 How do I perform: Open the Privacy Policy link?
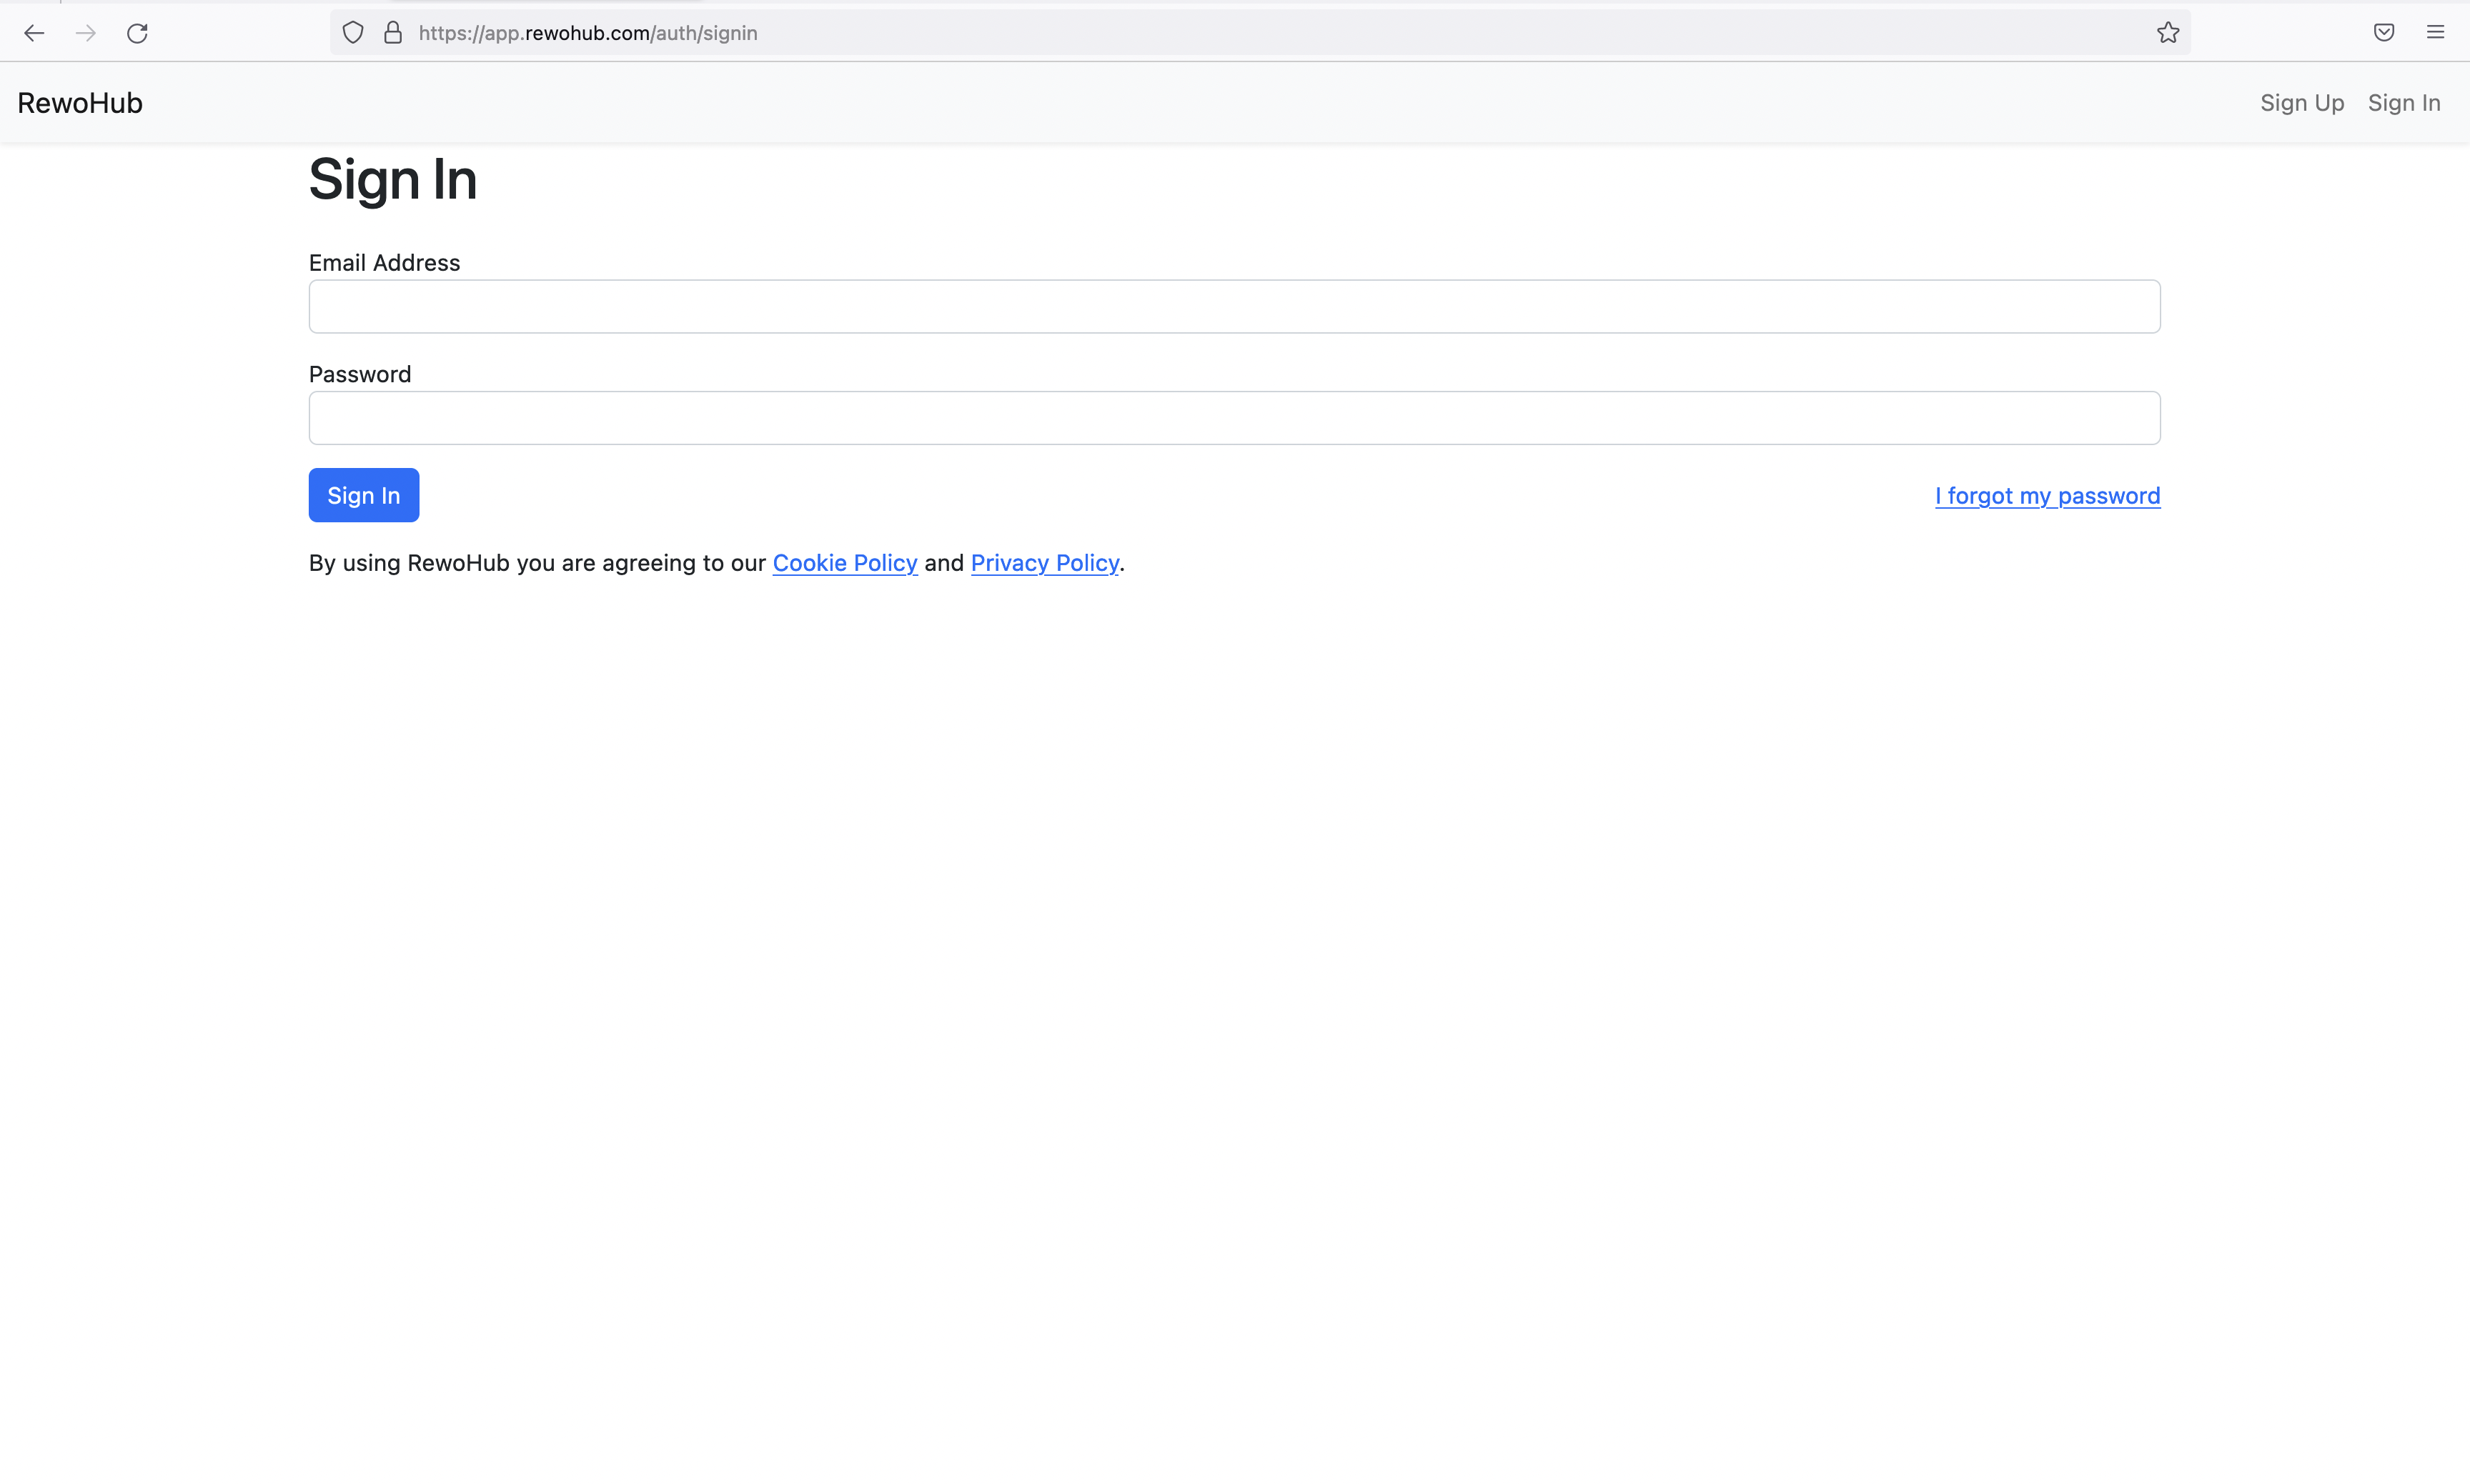[1044, 563]
